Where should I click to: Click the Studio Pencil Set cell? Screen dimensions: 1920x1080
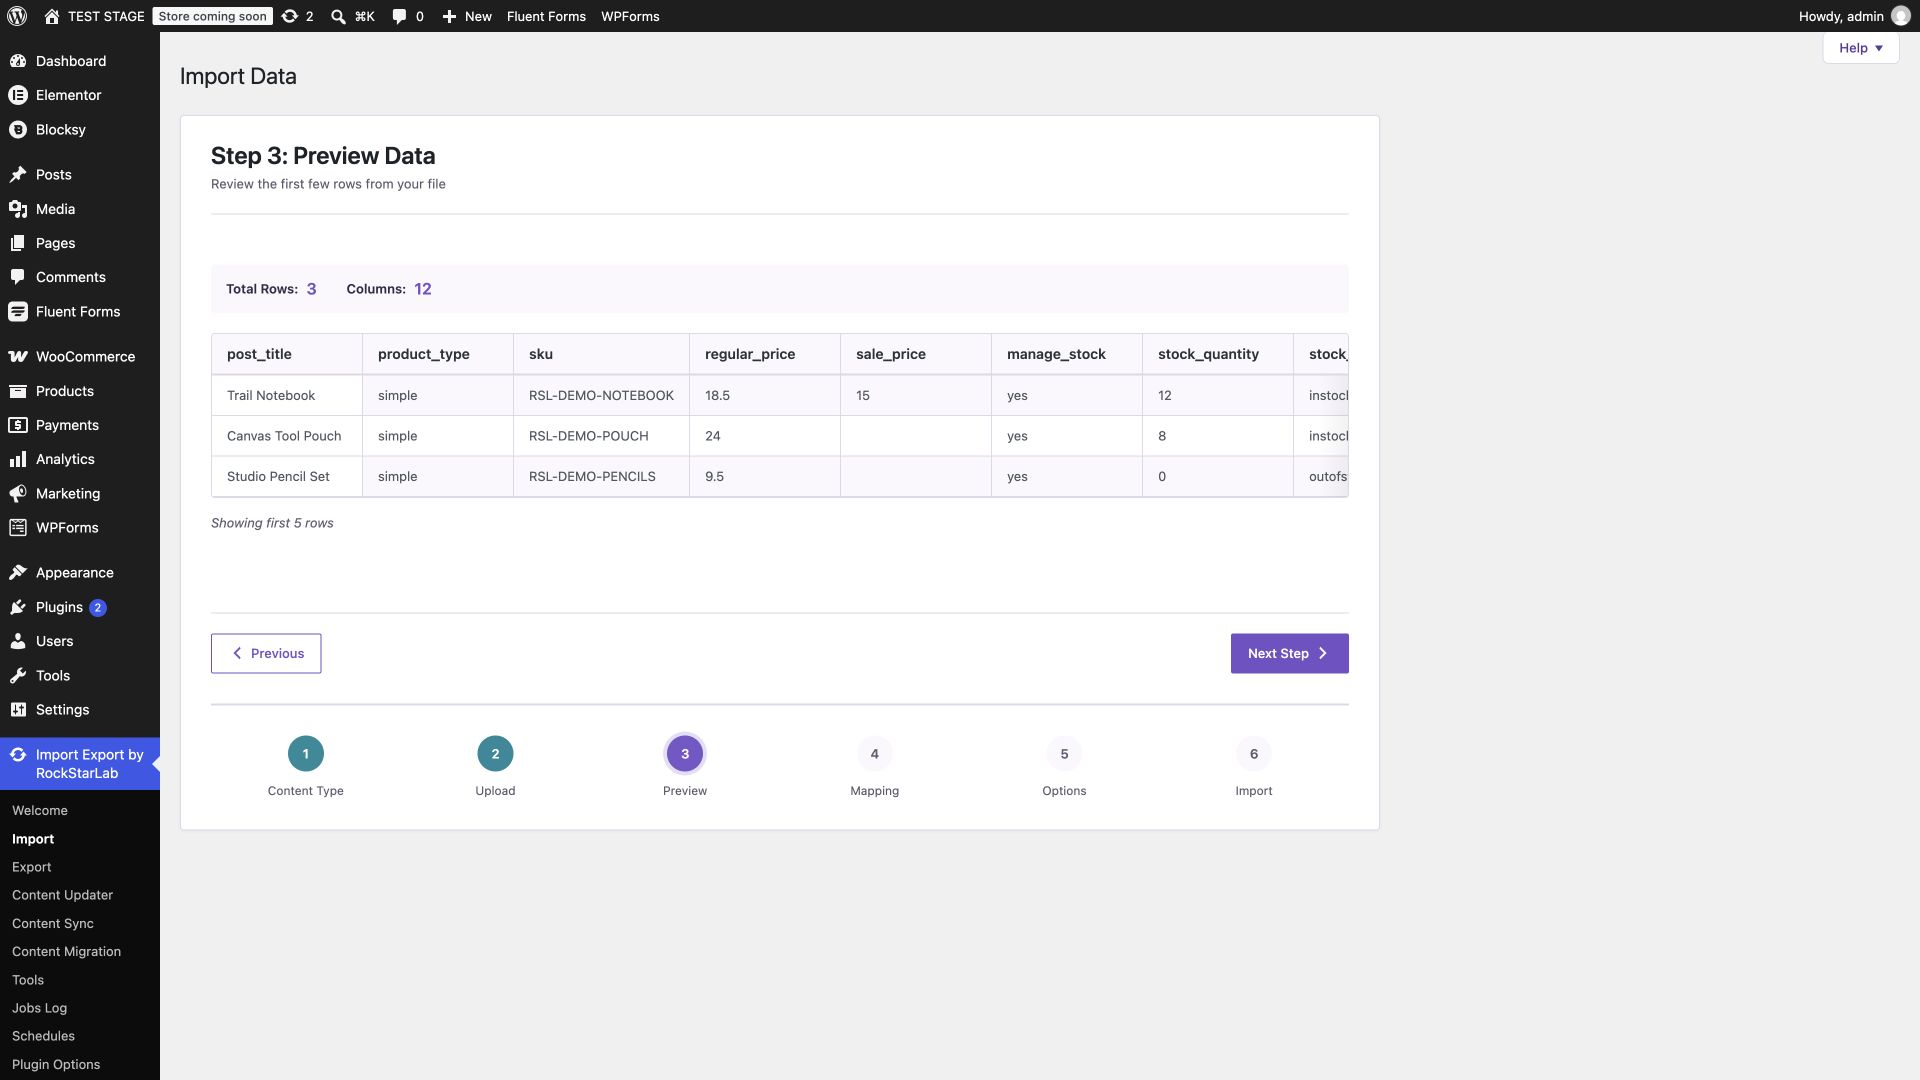click(x=287, y=476)
